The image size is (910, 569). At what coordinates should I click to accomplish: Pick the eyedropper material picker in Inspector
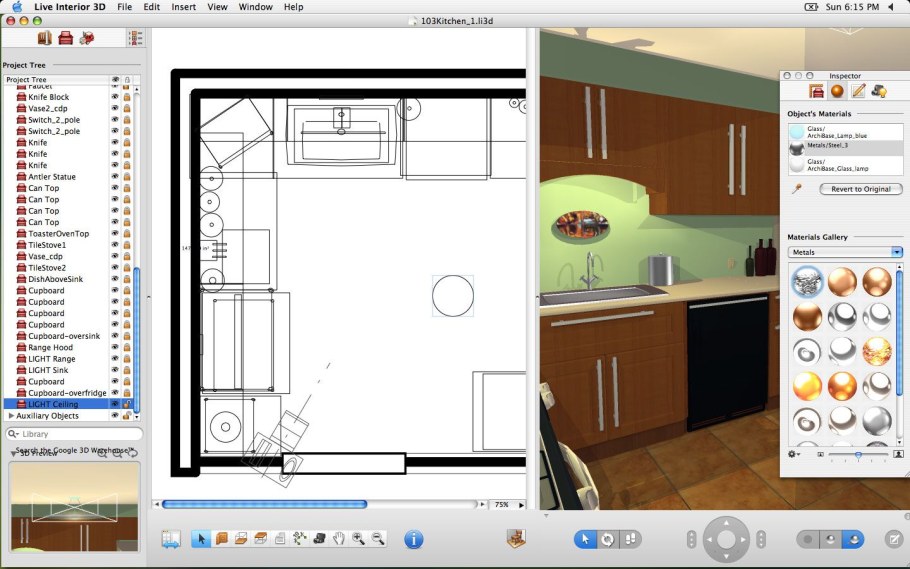pos(797,188)
